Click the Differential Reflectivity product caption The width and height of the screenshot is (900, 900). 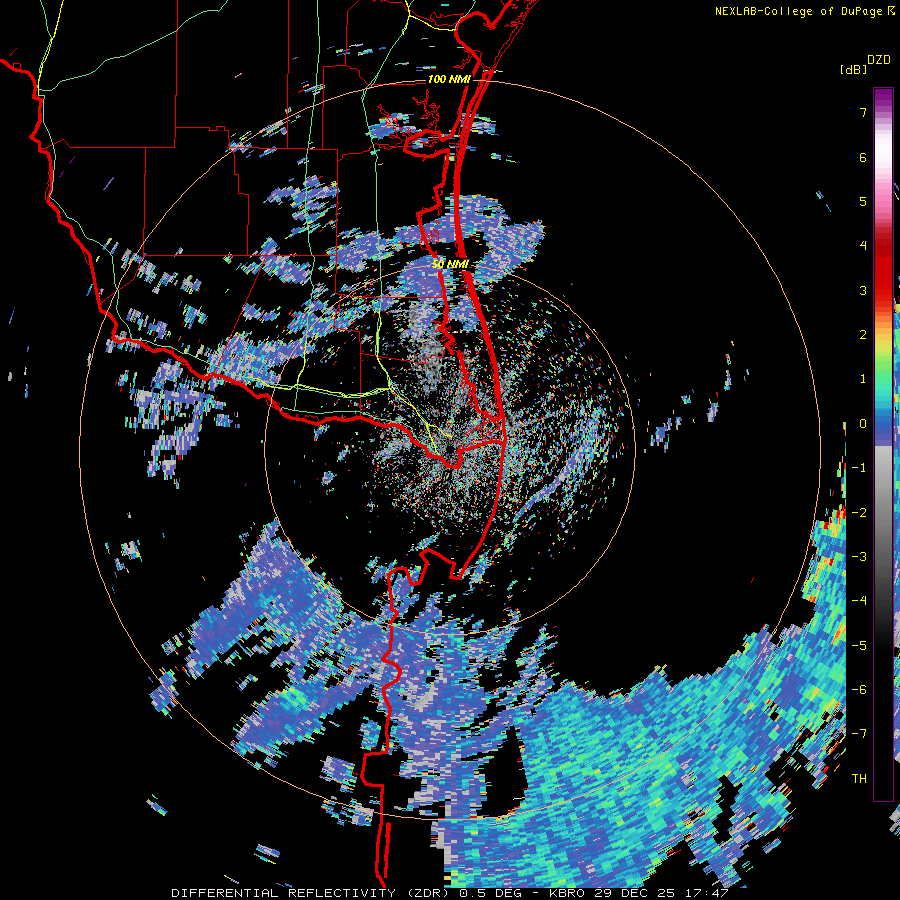pyautogui.click(x=450, y=893)
